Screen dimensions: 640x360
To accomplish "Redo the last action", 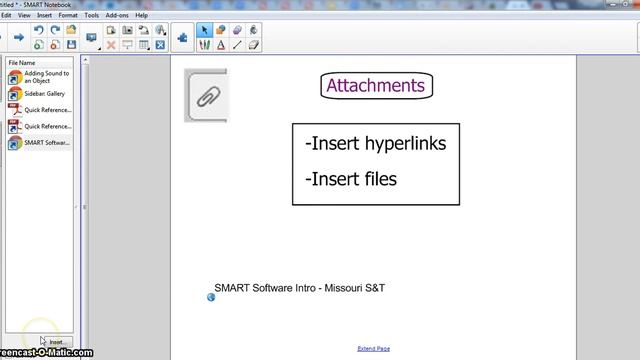I will click(x=55, y=30).
